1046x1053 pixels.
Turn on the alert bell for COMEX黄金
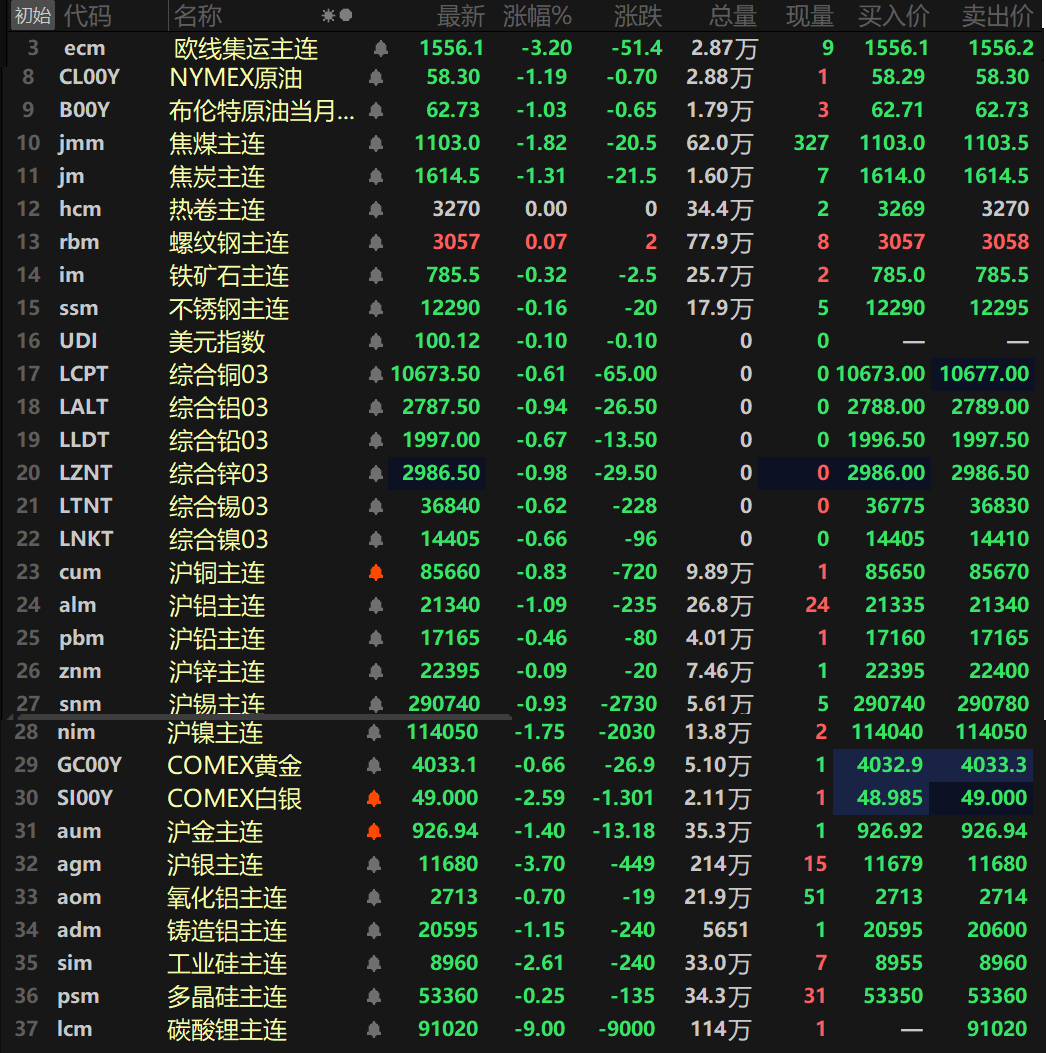(x=374, y=765)
